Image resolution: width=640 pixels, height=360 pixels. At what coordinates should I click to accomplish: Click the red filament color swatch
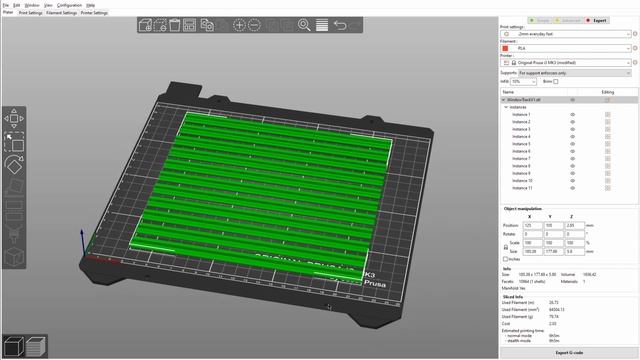(x=505, y=48)
